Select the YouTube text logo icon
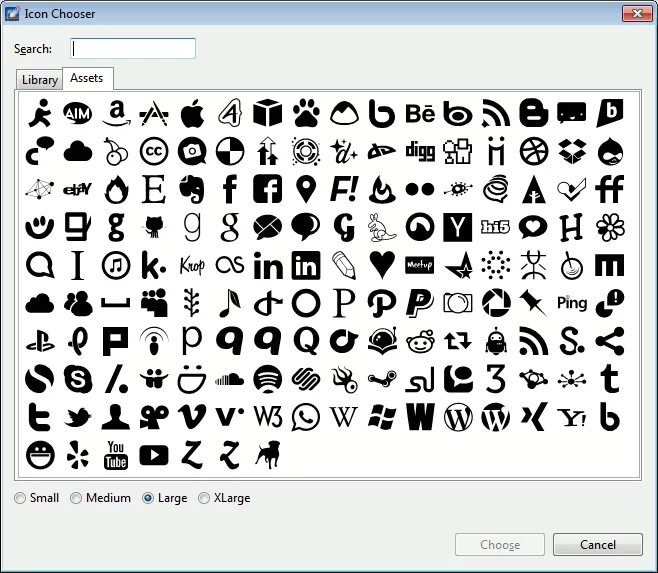The image size is (658, 573). pos(116,455)
